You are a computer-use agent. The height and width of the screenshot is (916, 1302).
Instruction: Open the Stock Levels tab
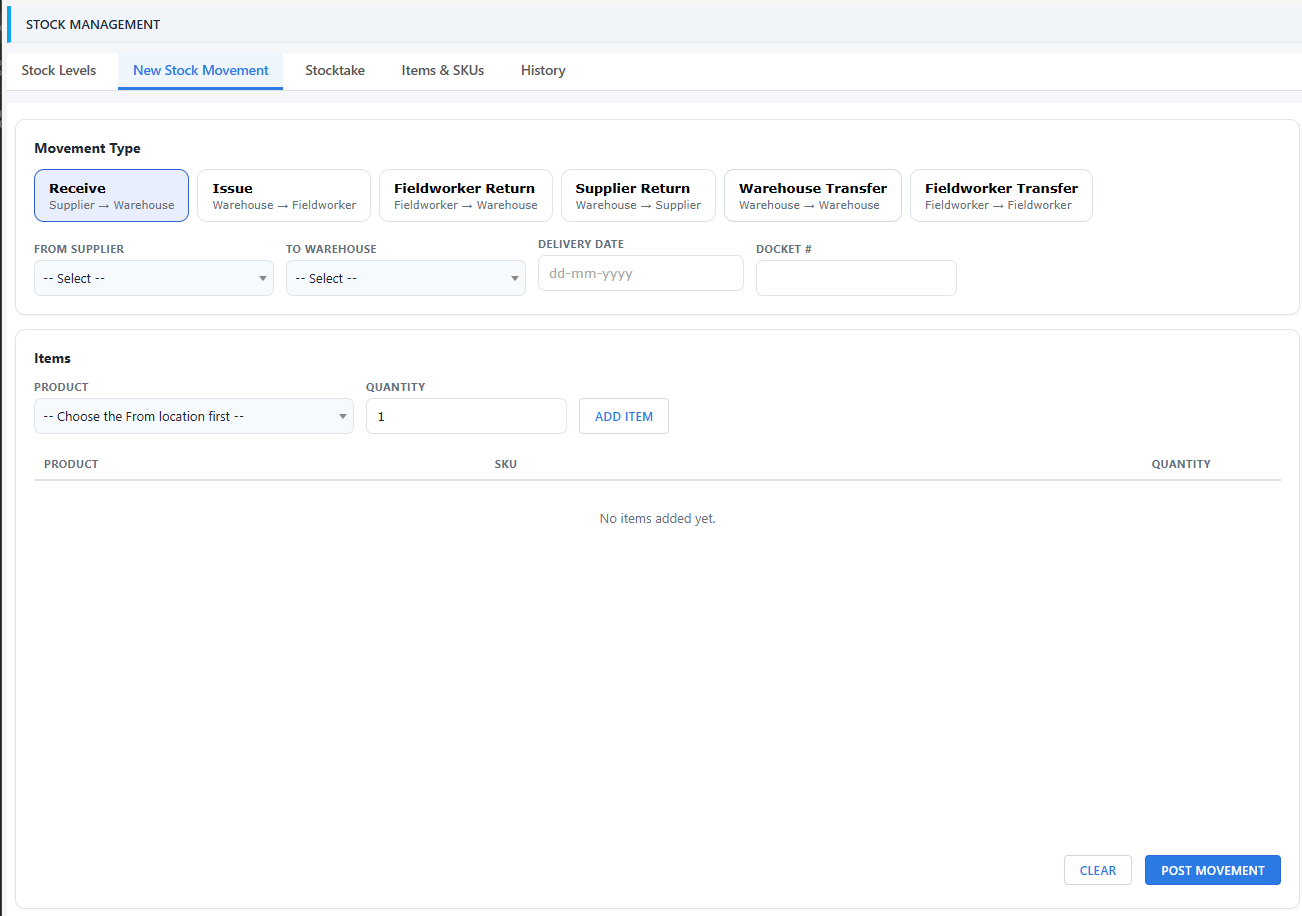(x=59, y=71)
